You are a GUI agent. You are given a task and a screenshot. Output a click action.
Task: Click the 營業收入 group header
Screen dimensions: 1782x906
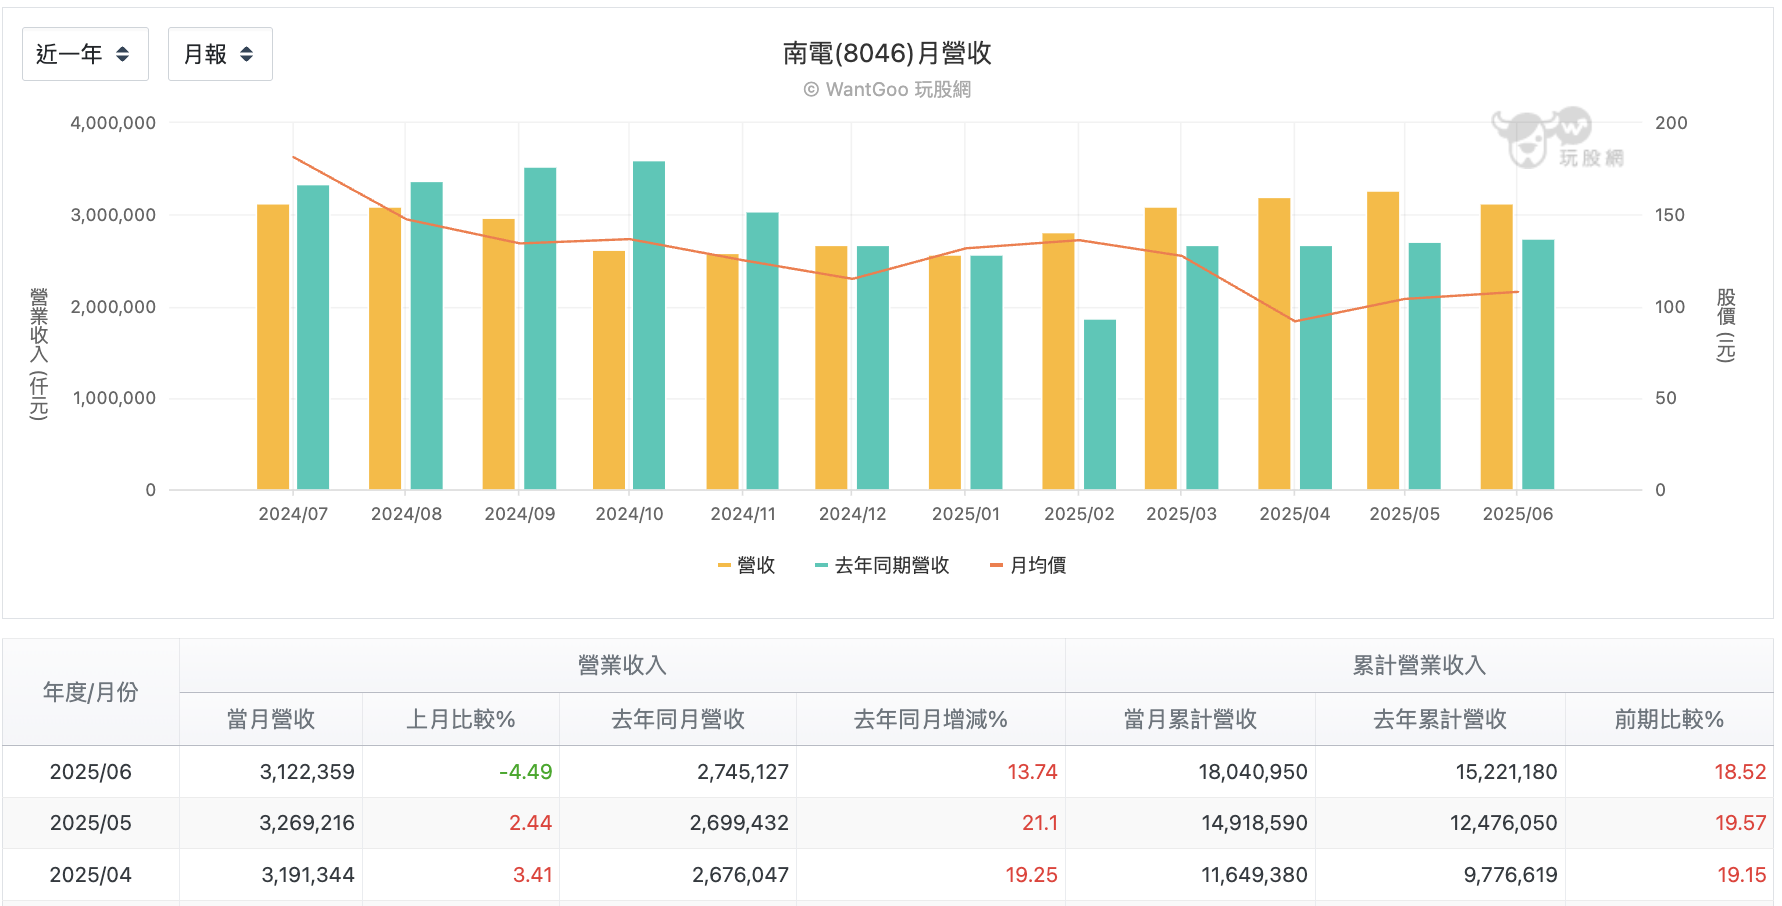coord(622,666)
